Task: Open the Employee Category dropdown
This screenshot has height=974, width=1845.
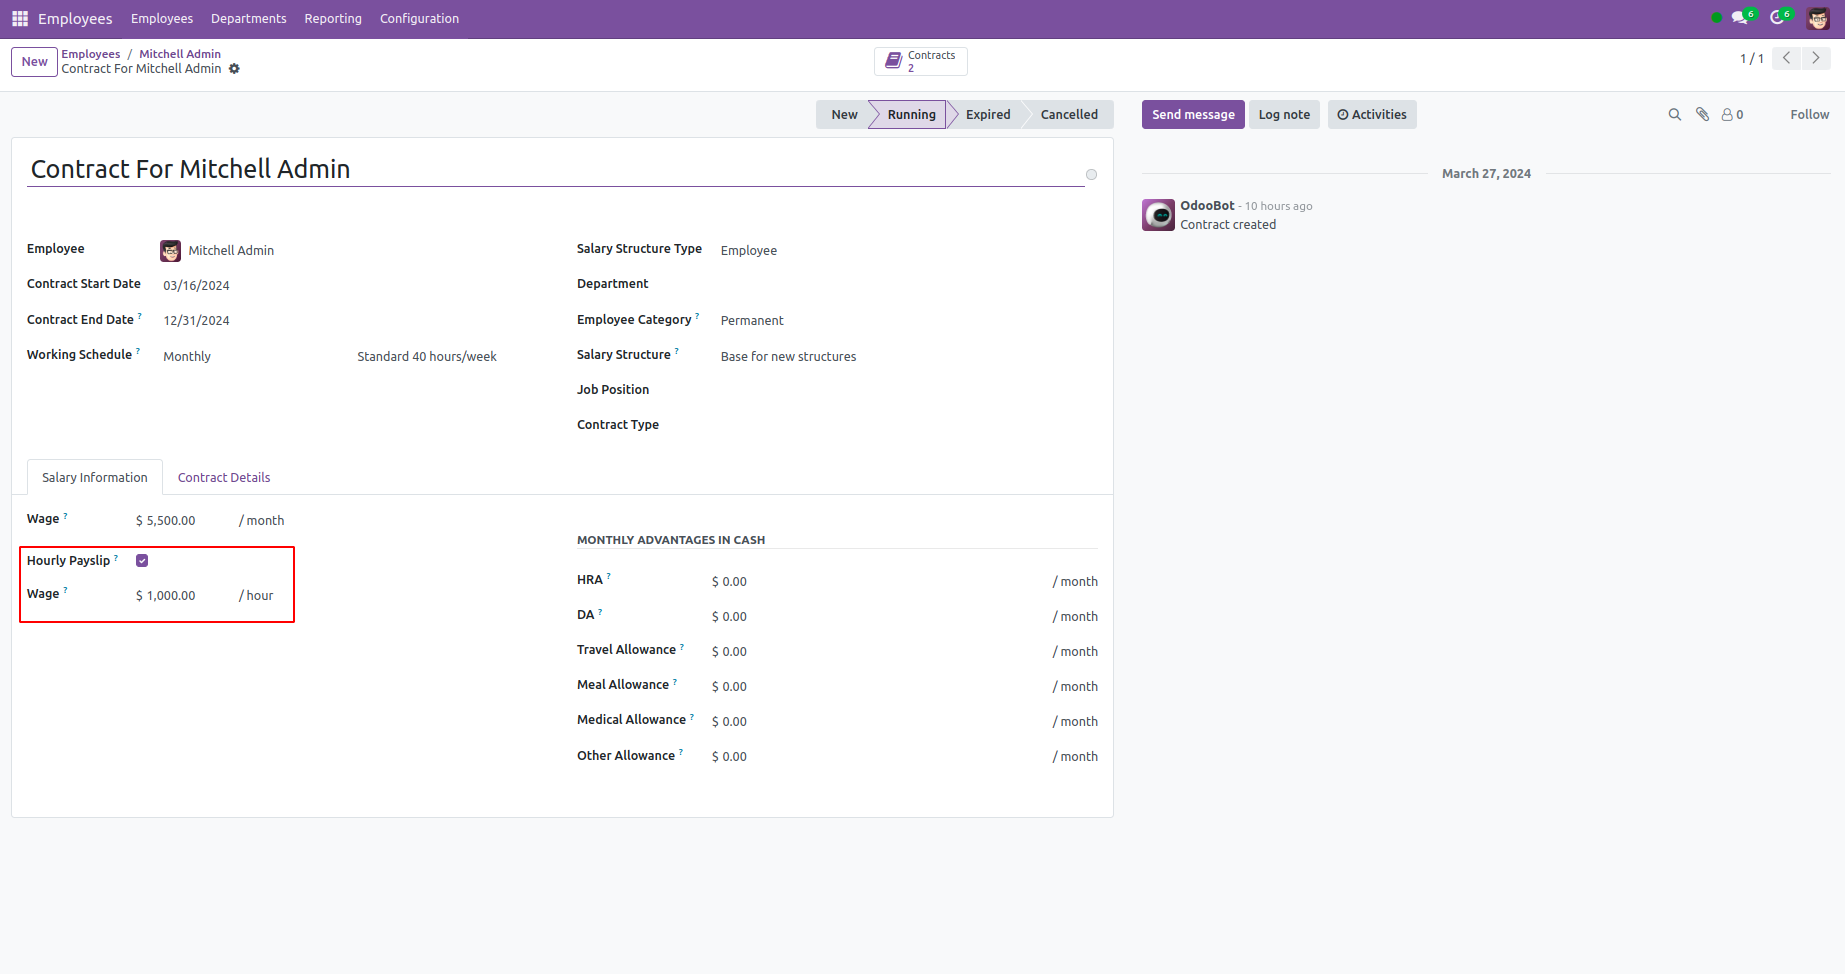Action: [908, 321]
